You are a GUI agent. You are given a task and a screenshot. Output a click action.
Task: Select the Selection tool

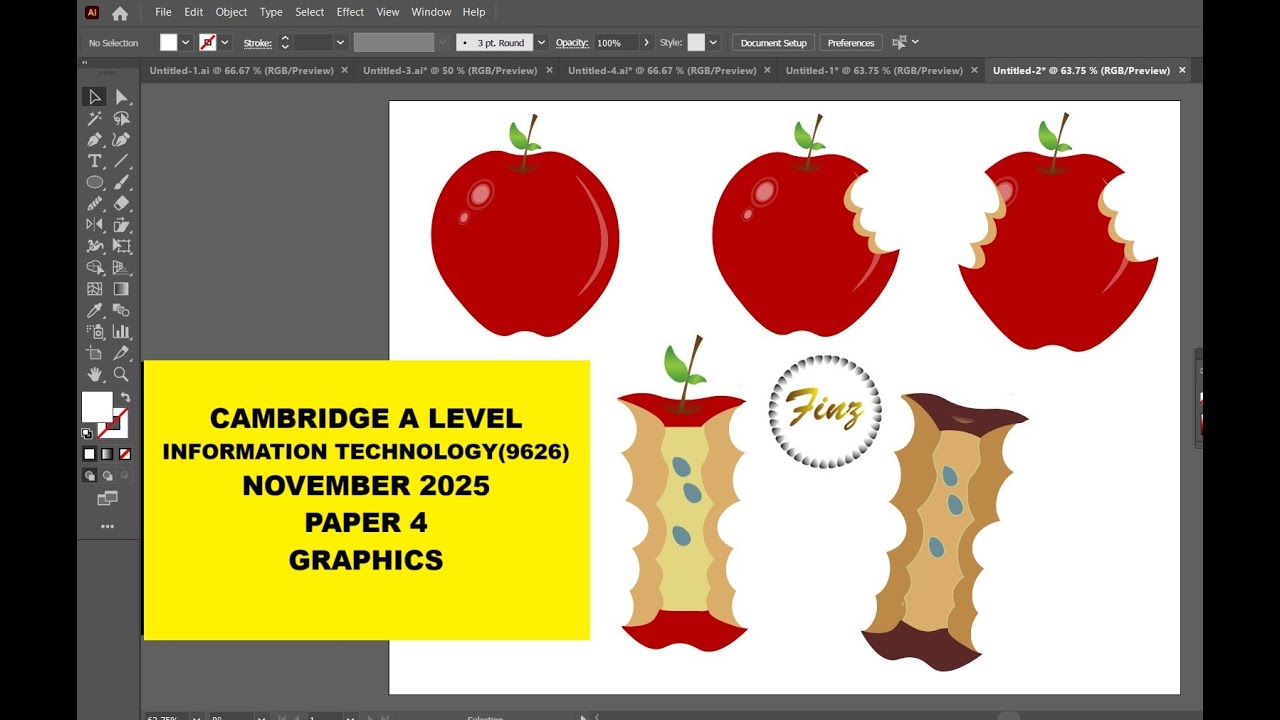[x=94, y=97]
